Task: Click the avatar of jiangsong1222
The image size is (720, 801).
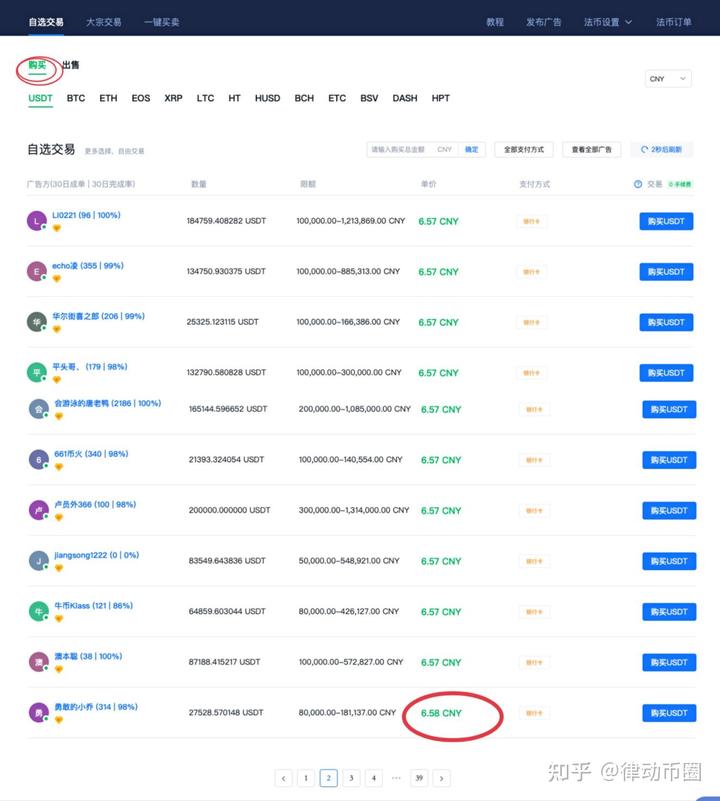Action: click(x=38, y=561)
